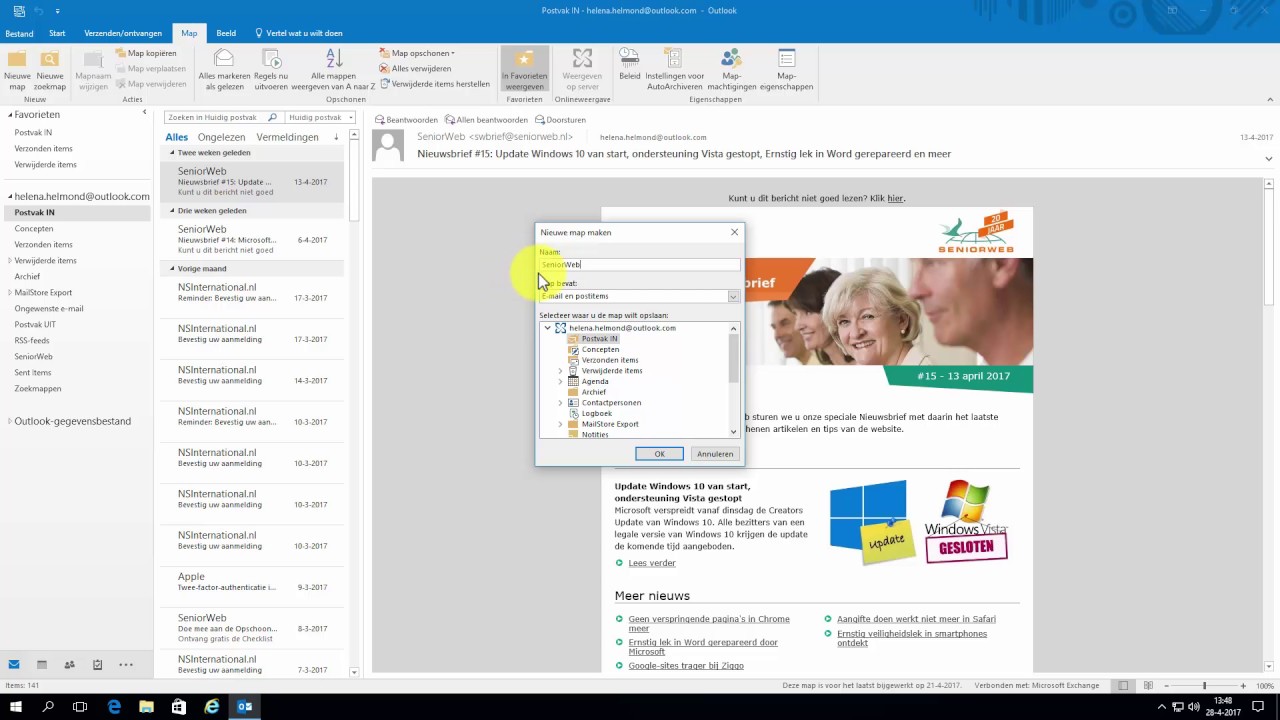Click Doorsturen in reading pane
The height and width of the screenshot is (720, 1280).
(x=560, y=119)
